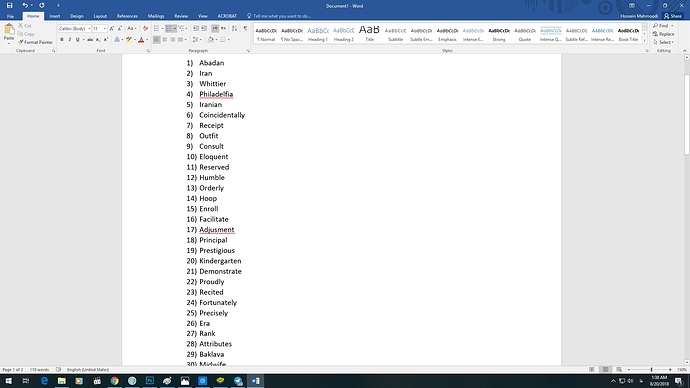Screen dimensions: 690x388
Task: Toggle Italic formatting
Action: pyautogui.click(x=70, y=40)
